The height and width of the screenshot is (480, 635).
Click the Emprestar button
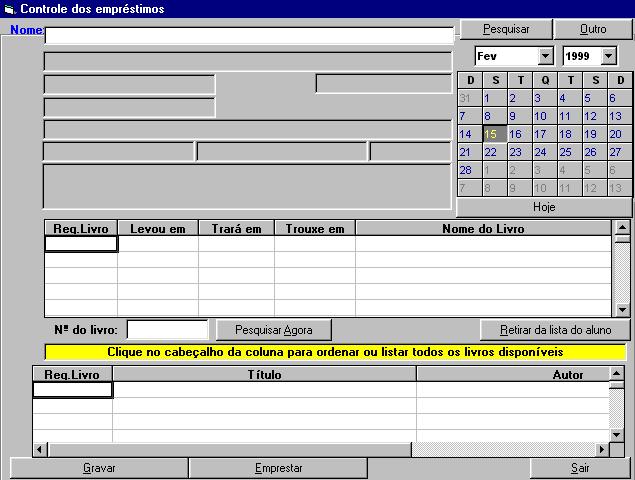pos(278,468)
